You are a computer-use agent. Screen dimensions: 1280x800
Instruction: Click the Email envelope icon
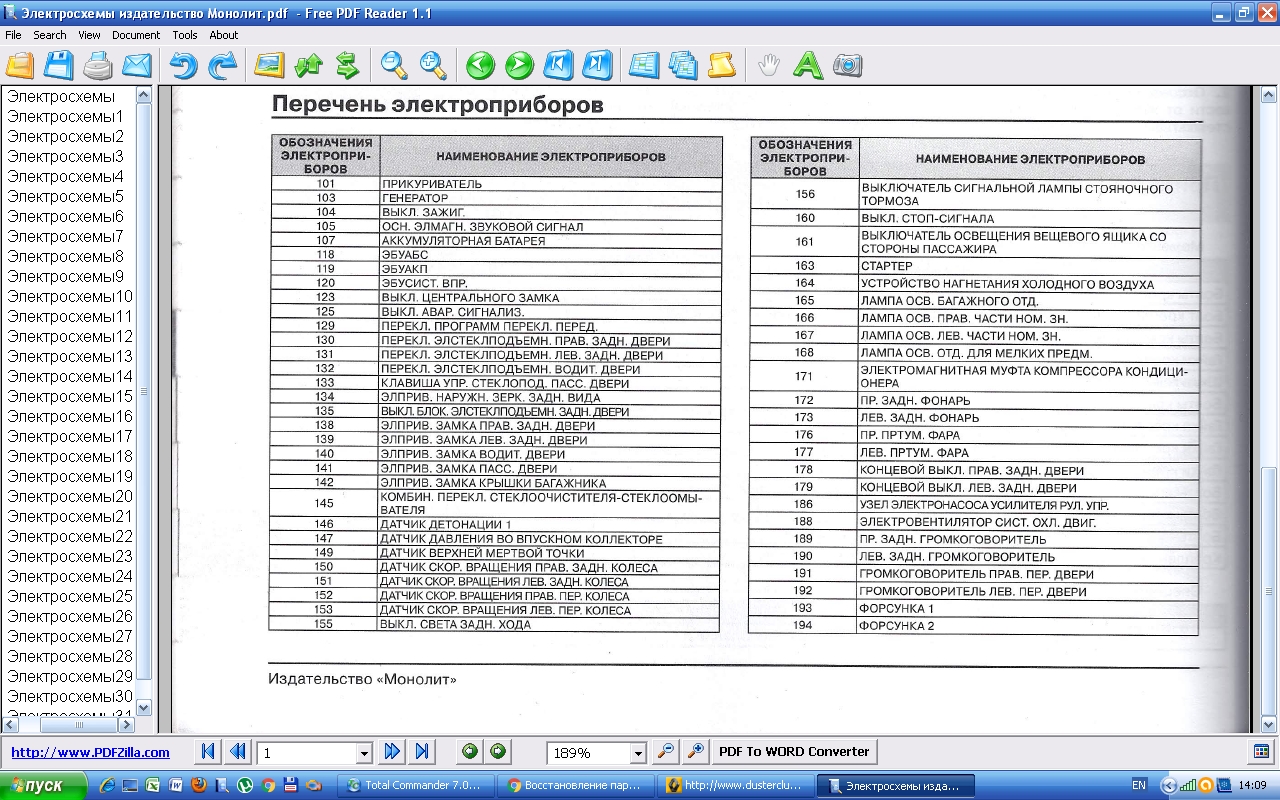click(x=136, y=66)
